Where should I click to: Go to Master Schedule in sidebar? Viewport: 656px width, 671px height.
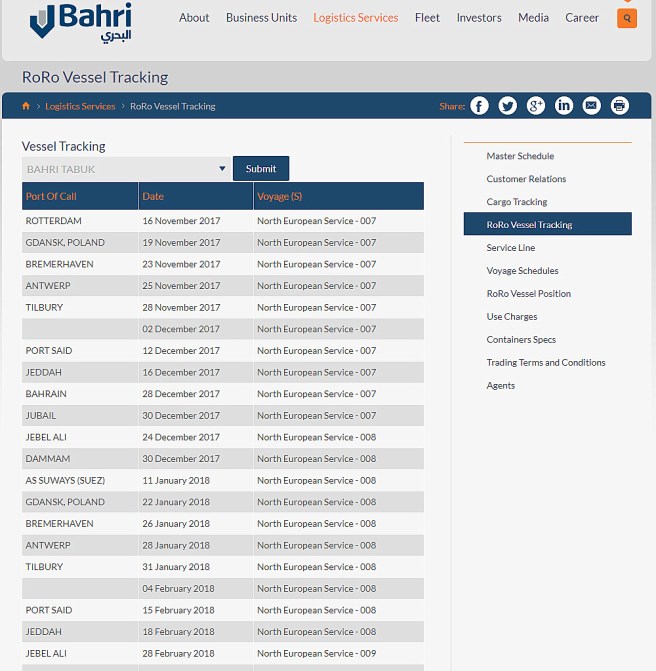click(520, 156)
